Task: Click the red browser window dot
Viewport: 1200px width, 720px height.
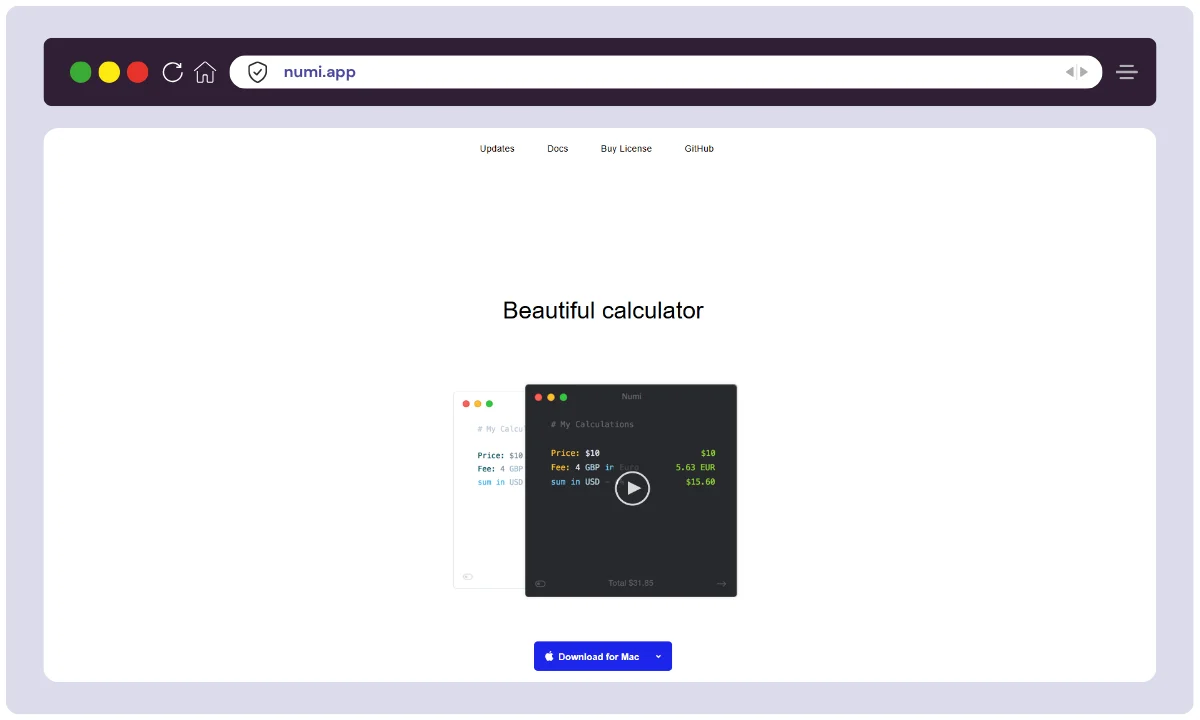Action: pyautogui.click(x=138, y=72)
